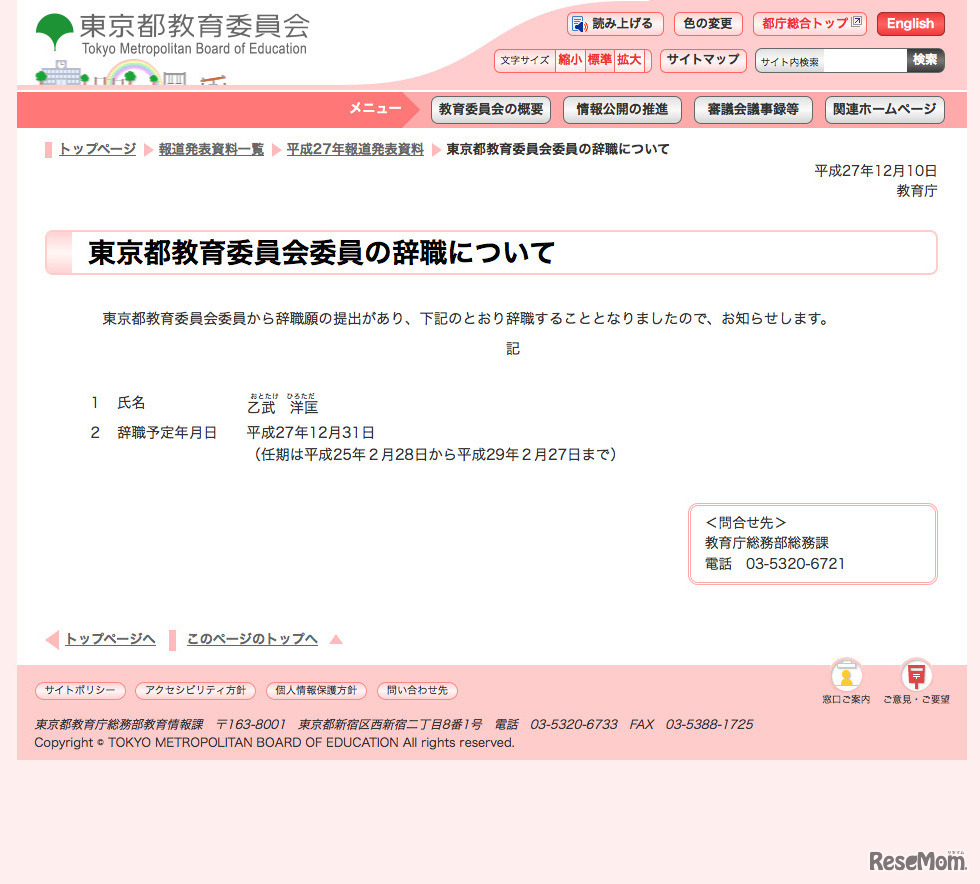The height and width of the screenshot is (884, 980).
Task: Select the 標準 font size option
Action: 598,60
